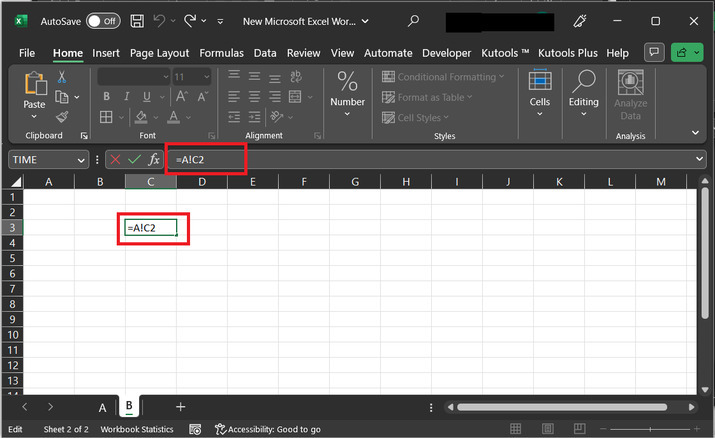
Task: Click the Copy icon in Clipboard group
Action: pos(62,97)
